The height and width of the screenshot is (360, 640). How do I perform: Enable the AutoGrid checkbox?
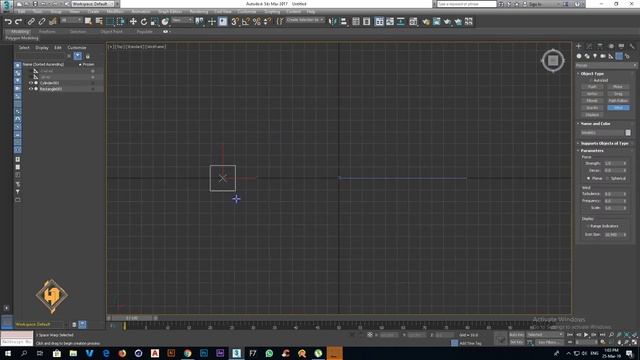click(x=590, y=80)
